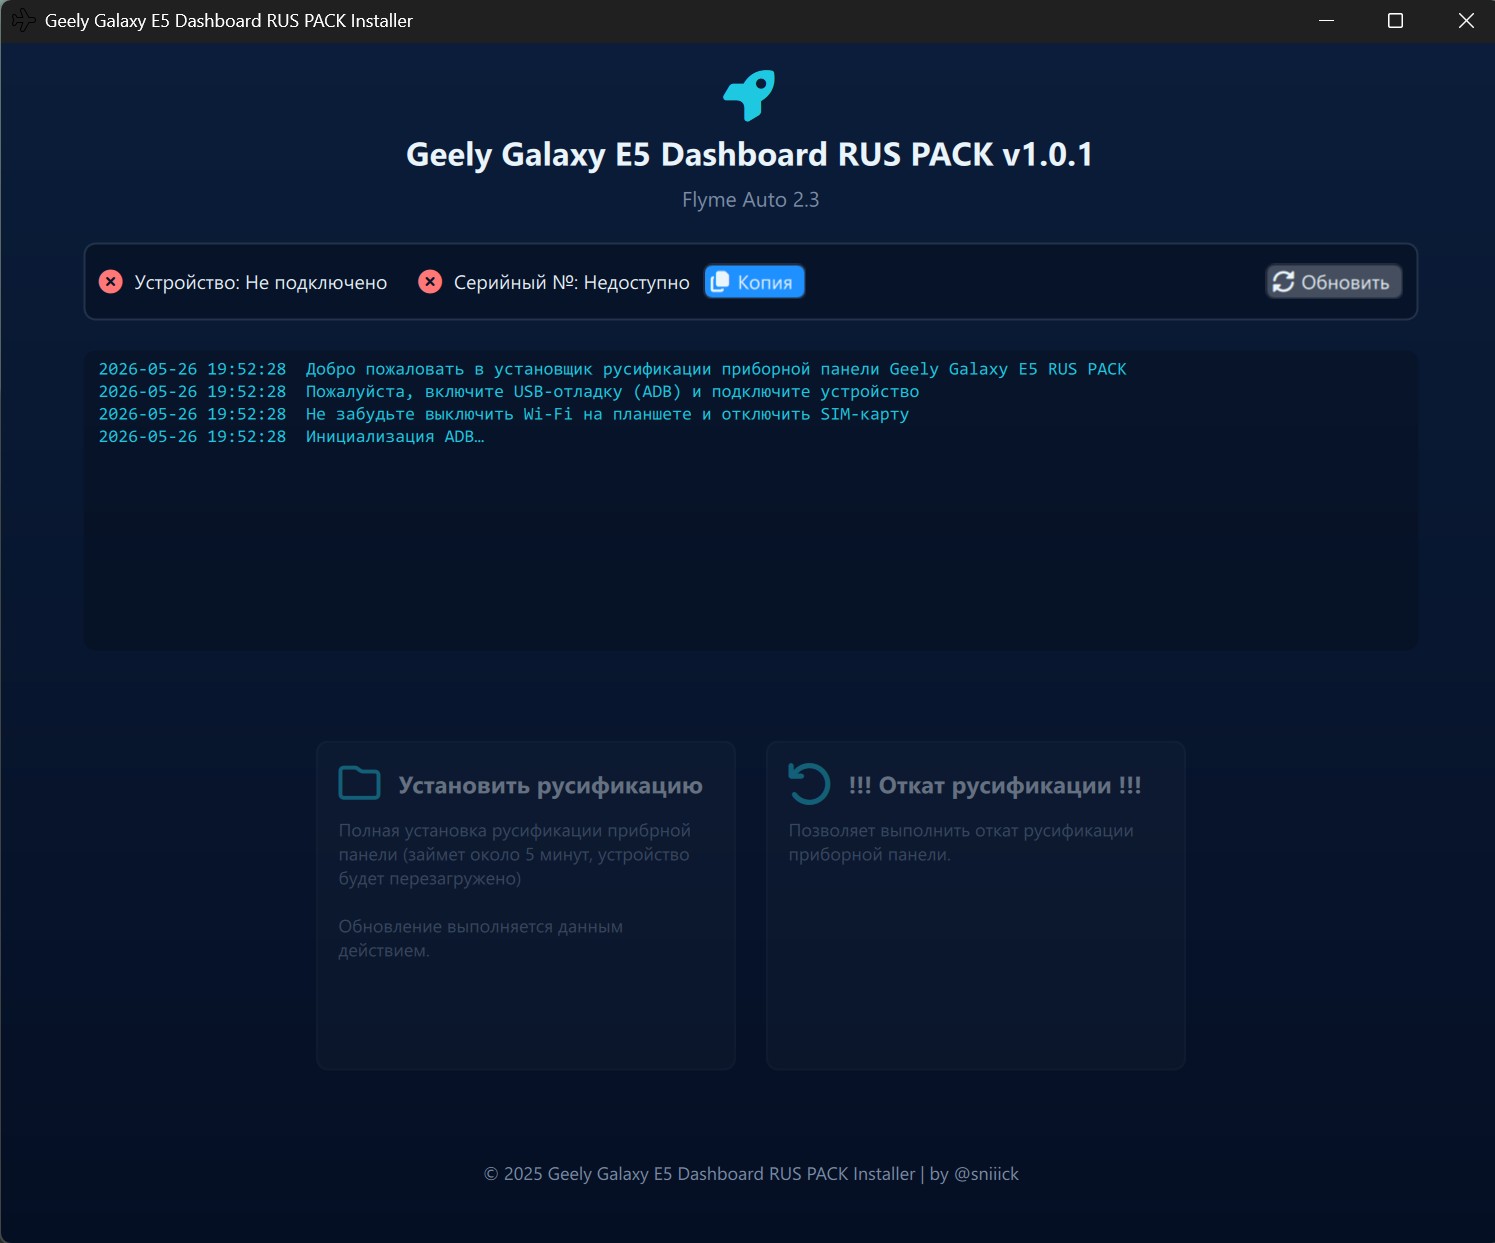Click the red X serial number status icon
Screen dimensions: 1495x1243
coord(430,282)
